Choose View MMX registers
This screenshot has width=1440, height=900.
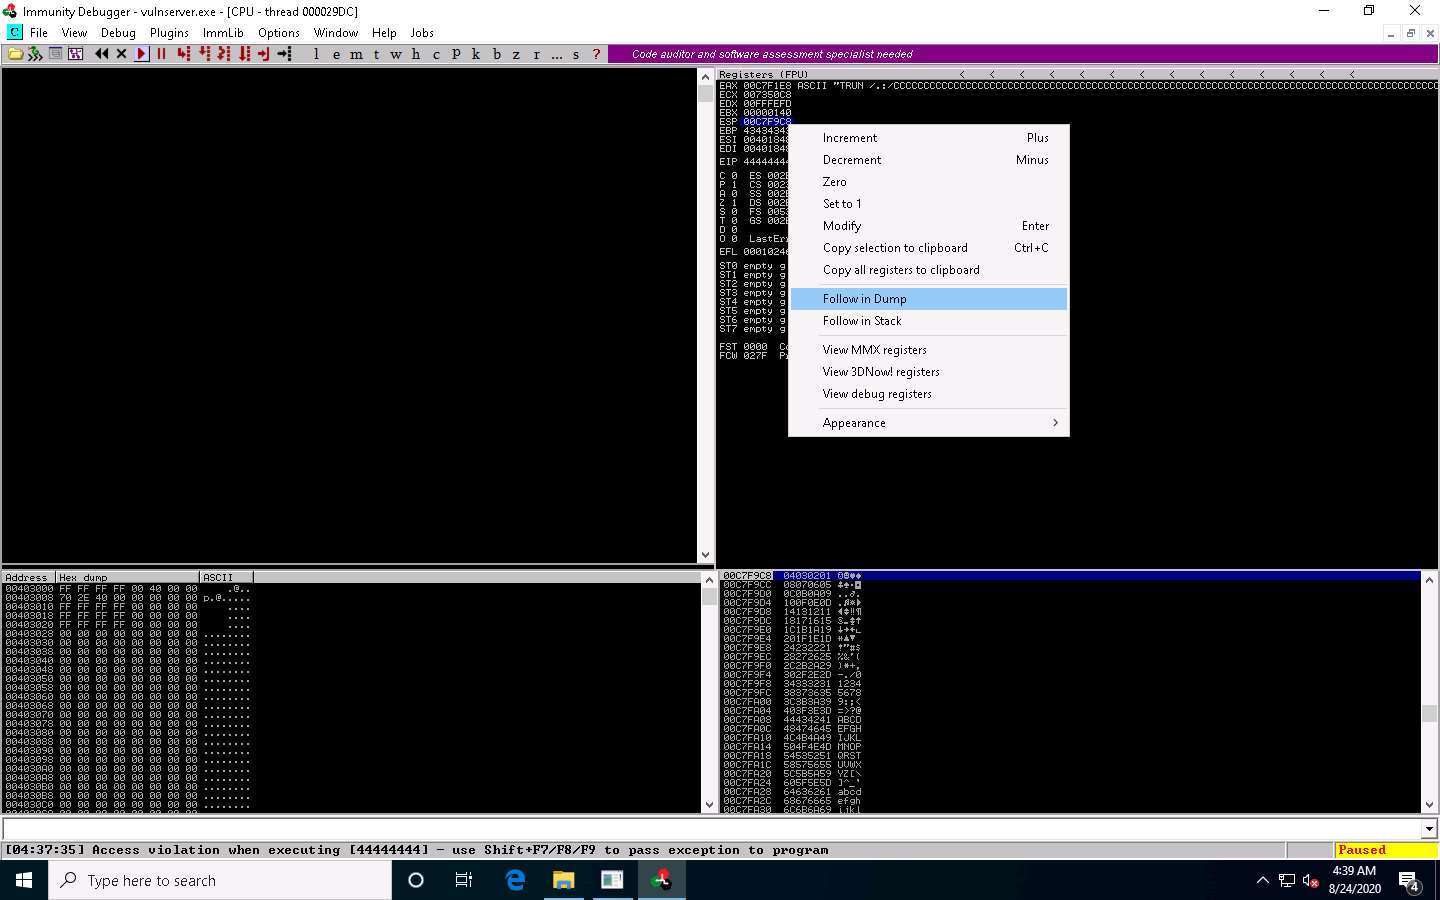929,350
